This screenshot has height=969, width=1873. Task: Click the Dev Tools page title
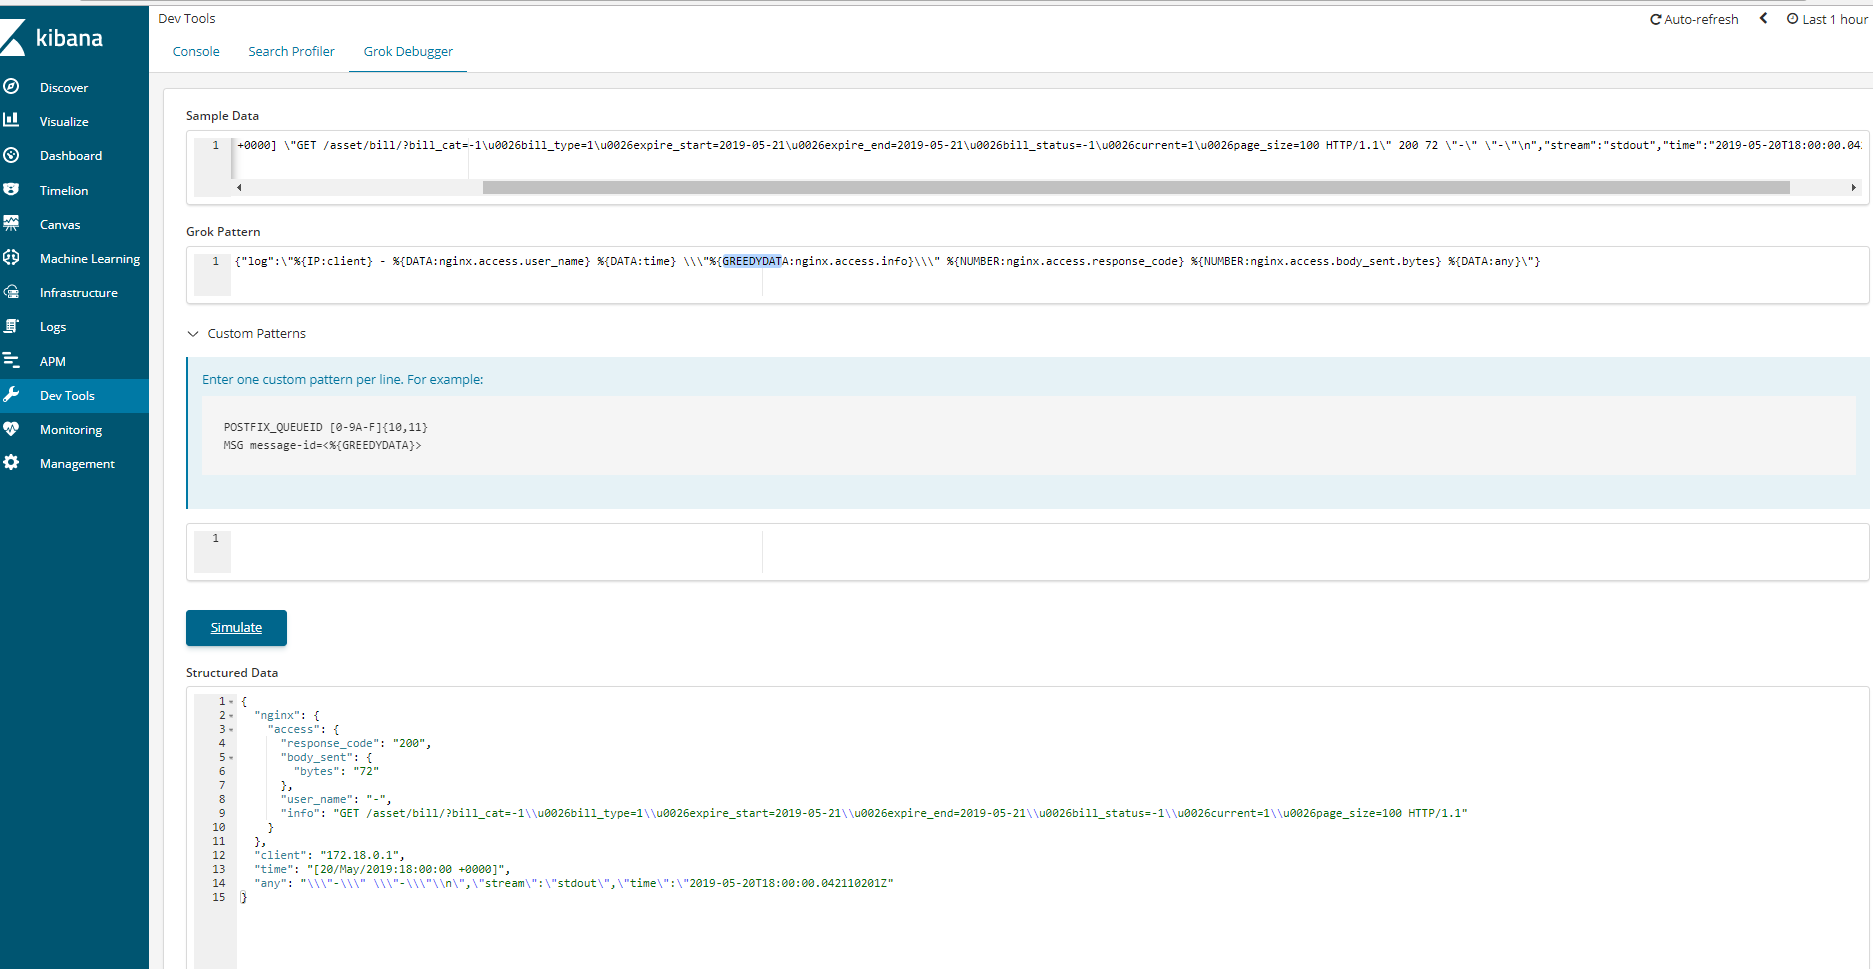187,19
